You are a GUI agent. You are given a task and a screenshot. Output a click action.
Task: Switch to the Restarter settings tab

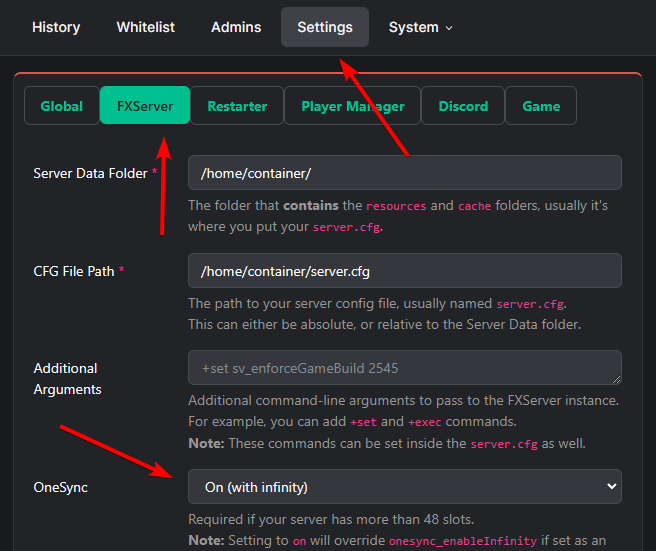click(237, 106)
